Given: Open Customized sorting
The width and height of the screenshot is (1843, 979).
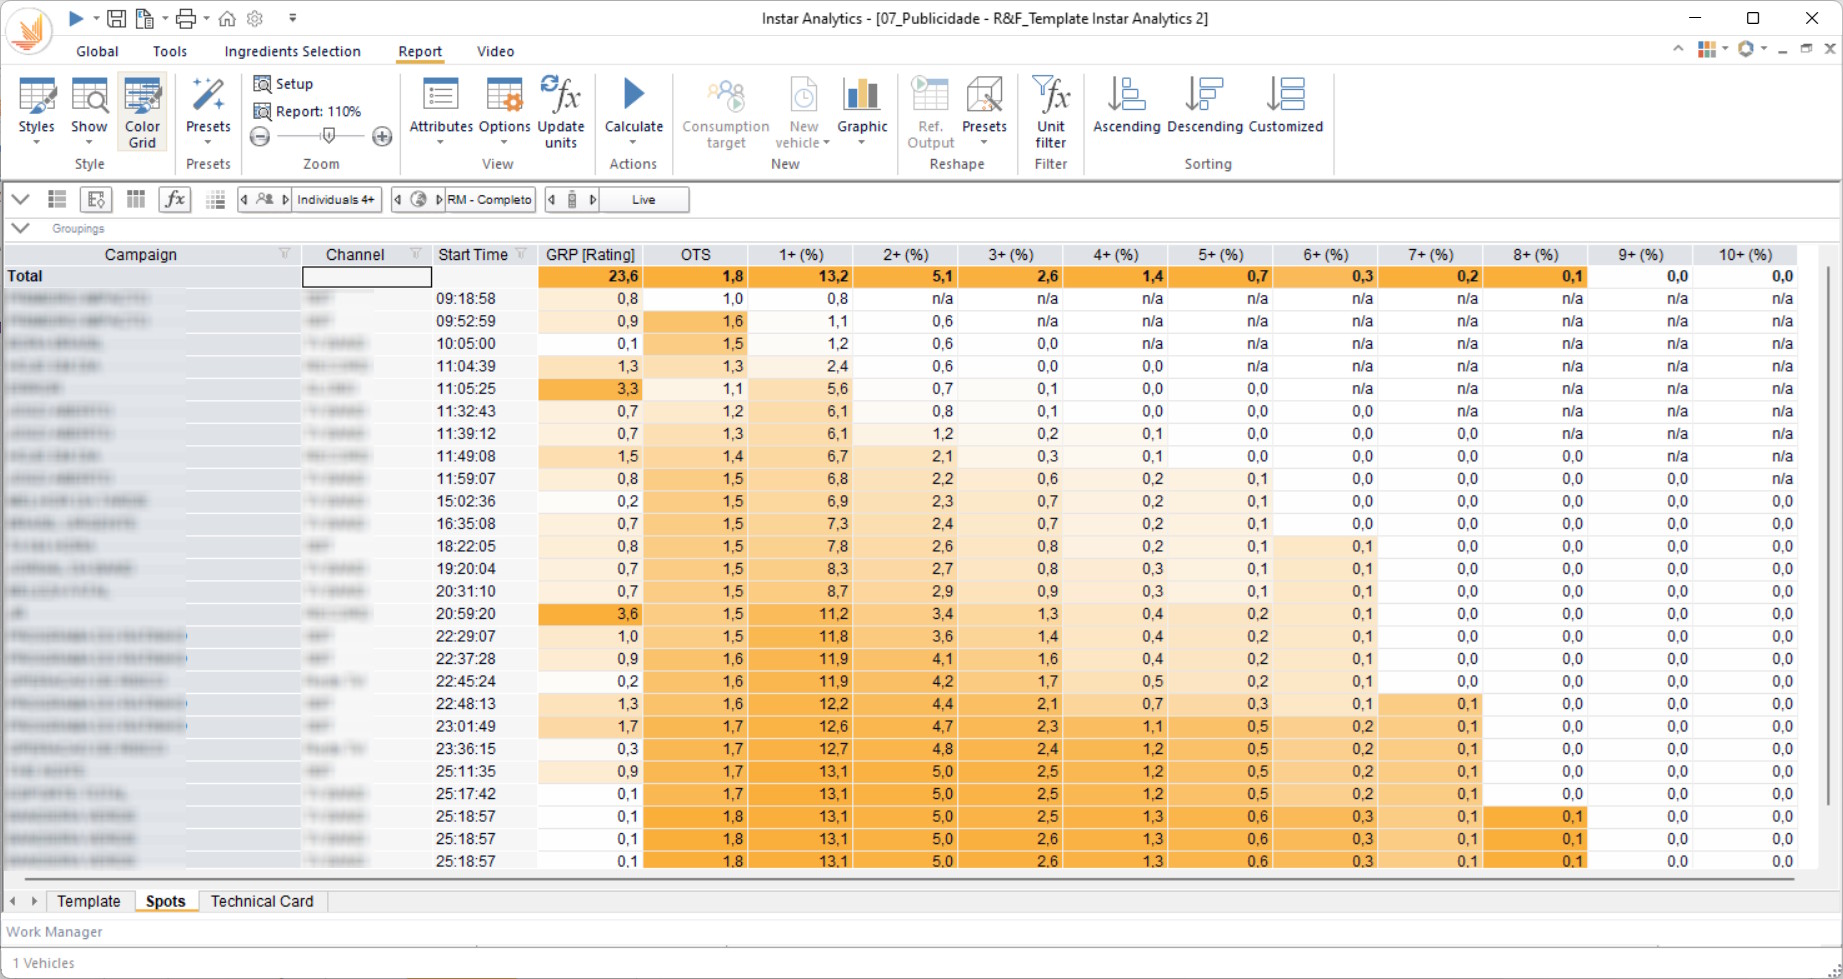Looking at the screenshot, I should click(x=1285, y=97).
